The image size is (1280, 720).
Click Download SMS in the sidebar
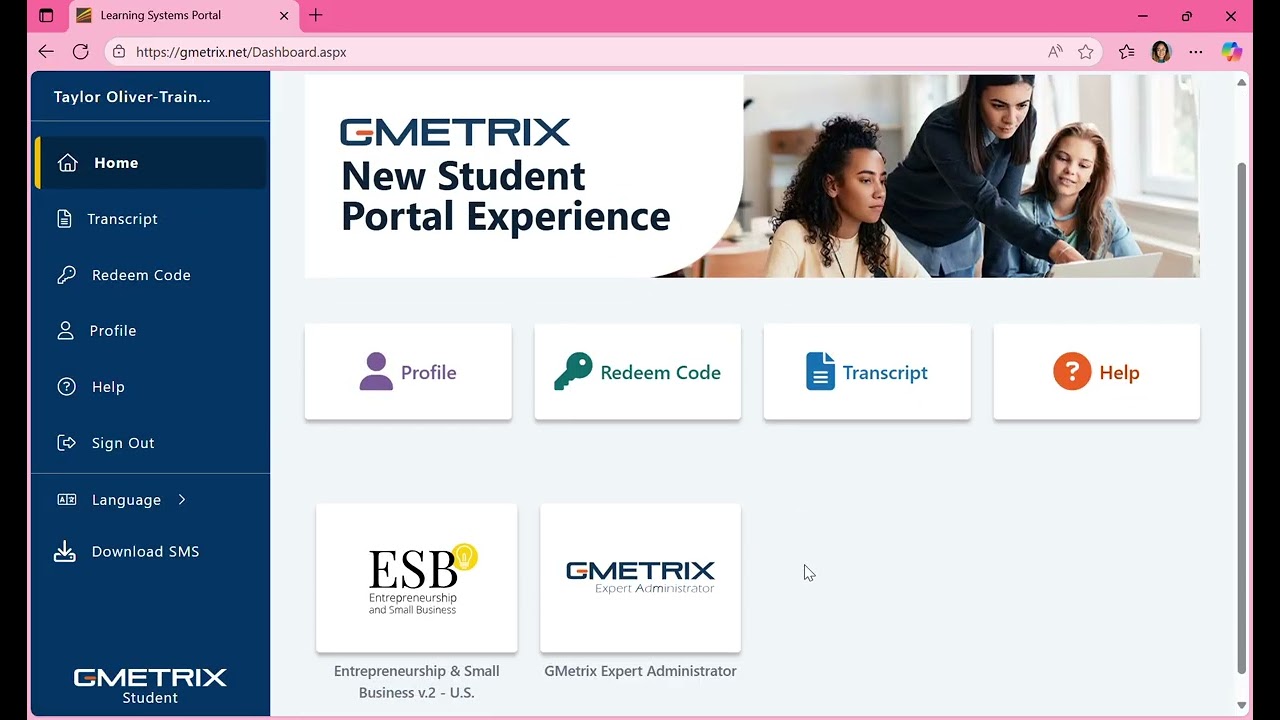[150, 552]
